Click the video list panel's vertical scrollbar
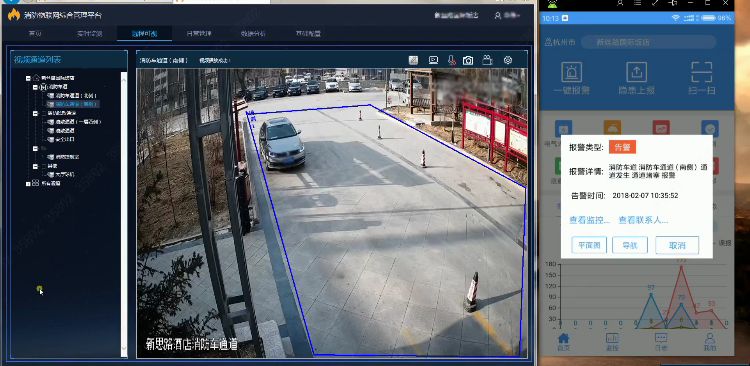750x366 pixels. coord(124,213)
